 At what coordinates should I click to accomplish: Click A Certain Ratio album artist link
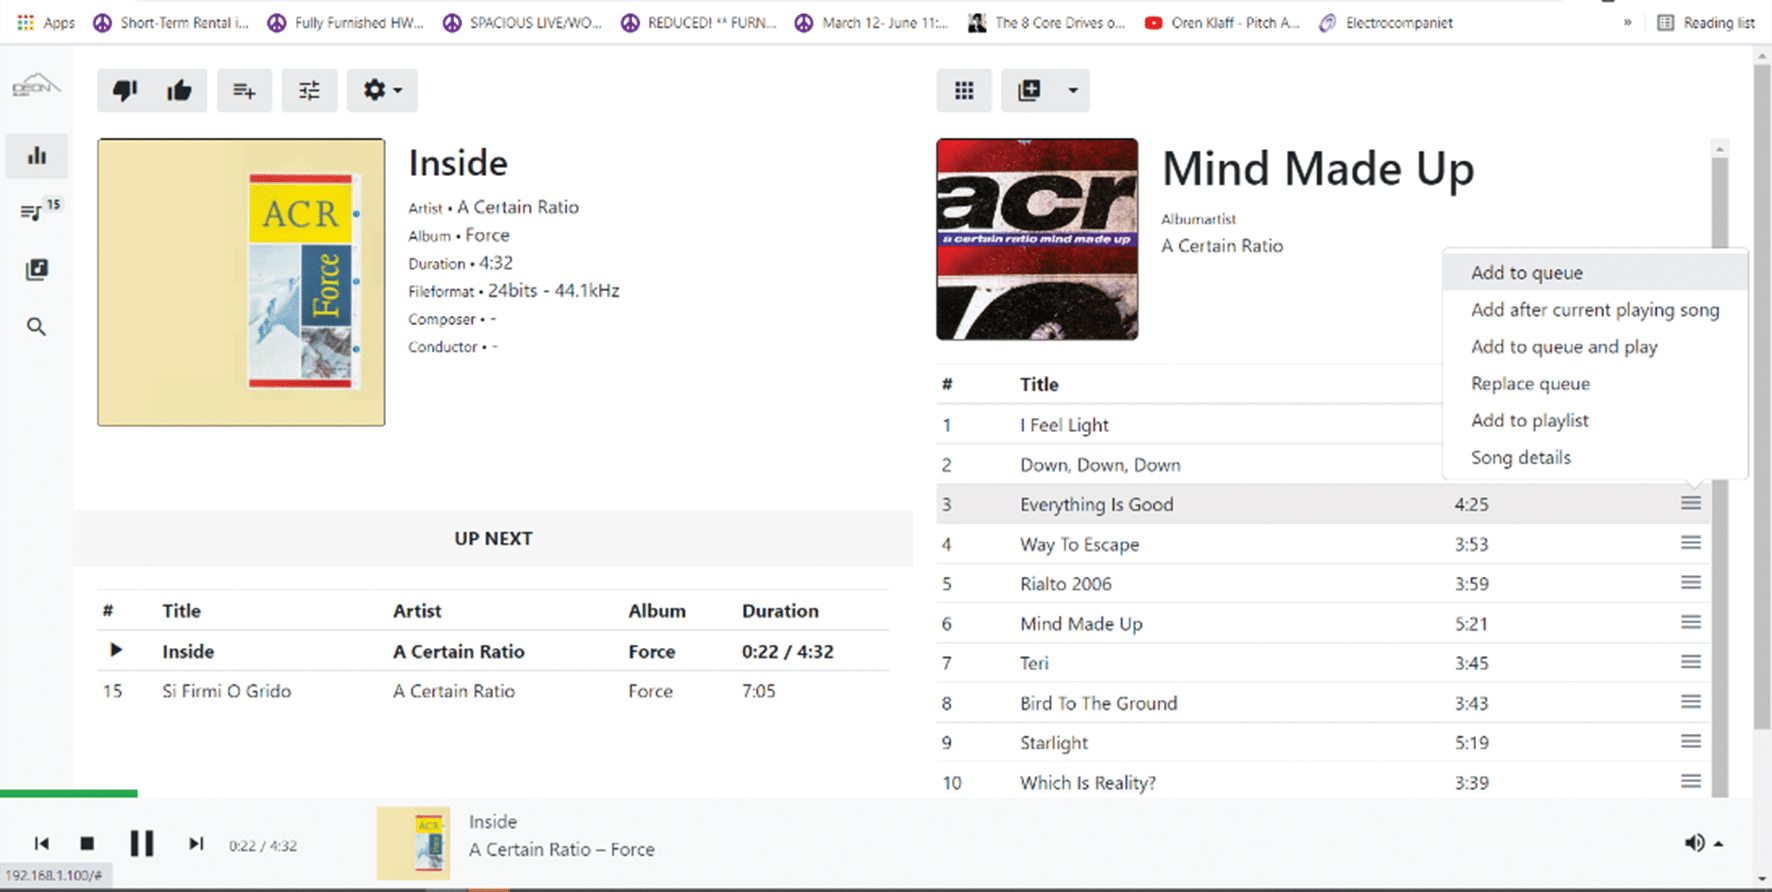click(1222, 246)
